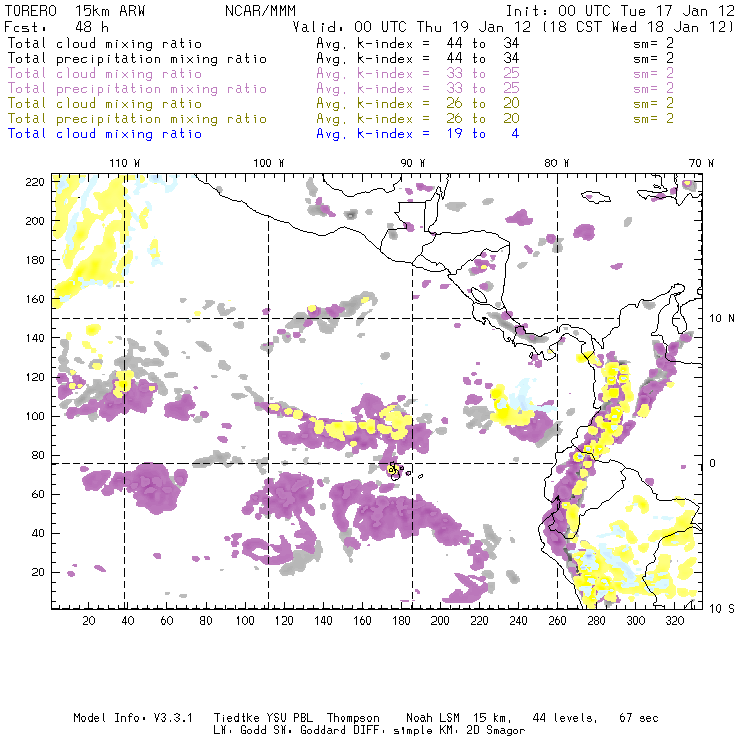Click the x-axis tick label '260'
740x740 pixels.
point(557,621)
